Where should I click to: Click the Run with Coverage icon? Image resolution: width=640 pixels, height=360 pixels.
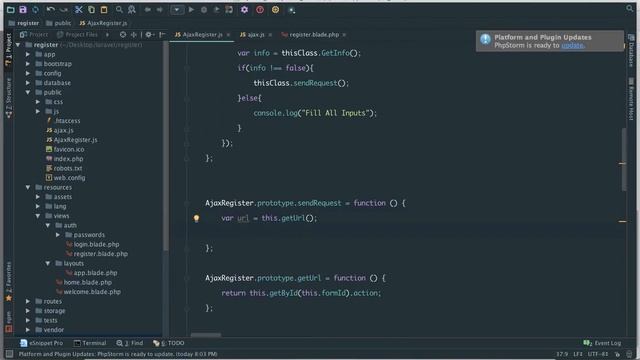click(x=216, y=9)
